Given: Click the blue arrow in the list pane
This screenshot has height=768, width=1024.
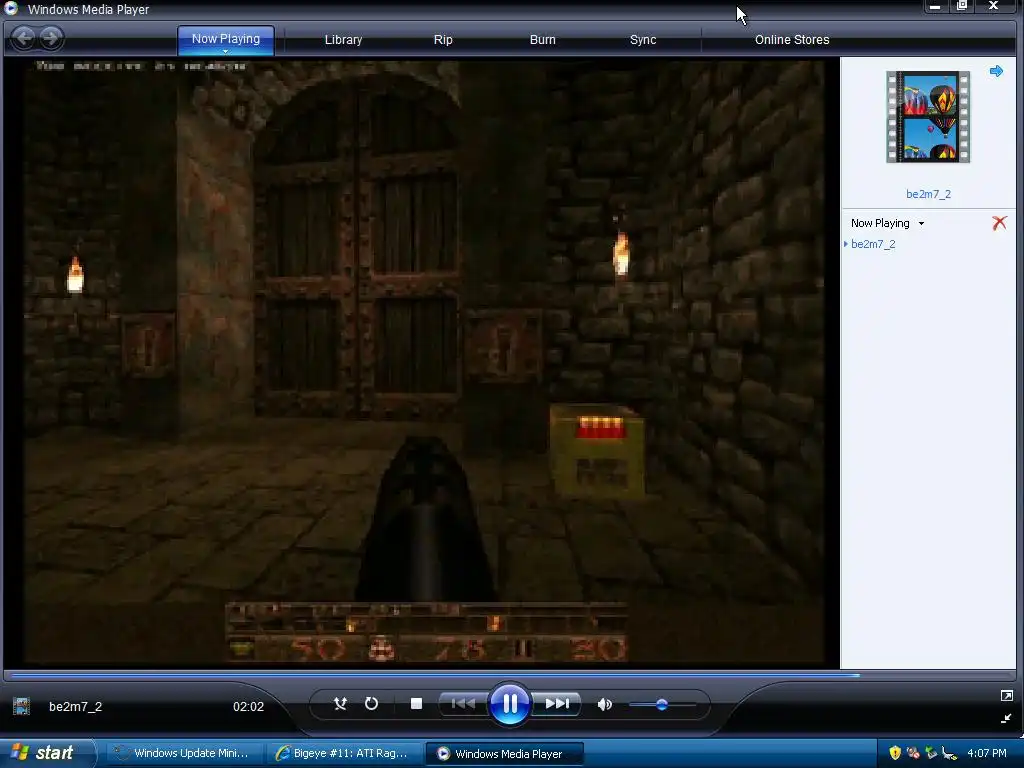Looking at the screenshot, I should point(996,71).
